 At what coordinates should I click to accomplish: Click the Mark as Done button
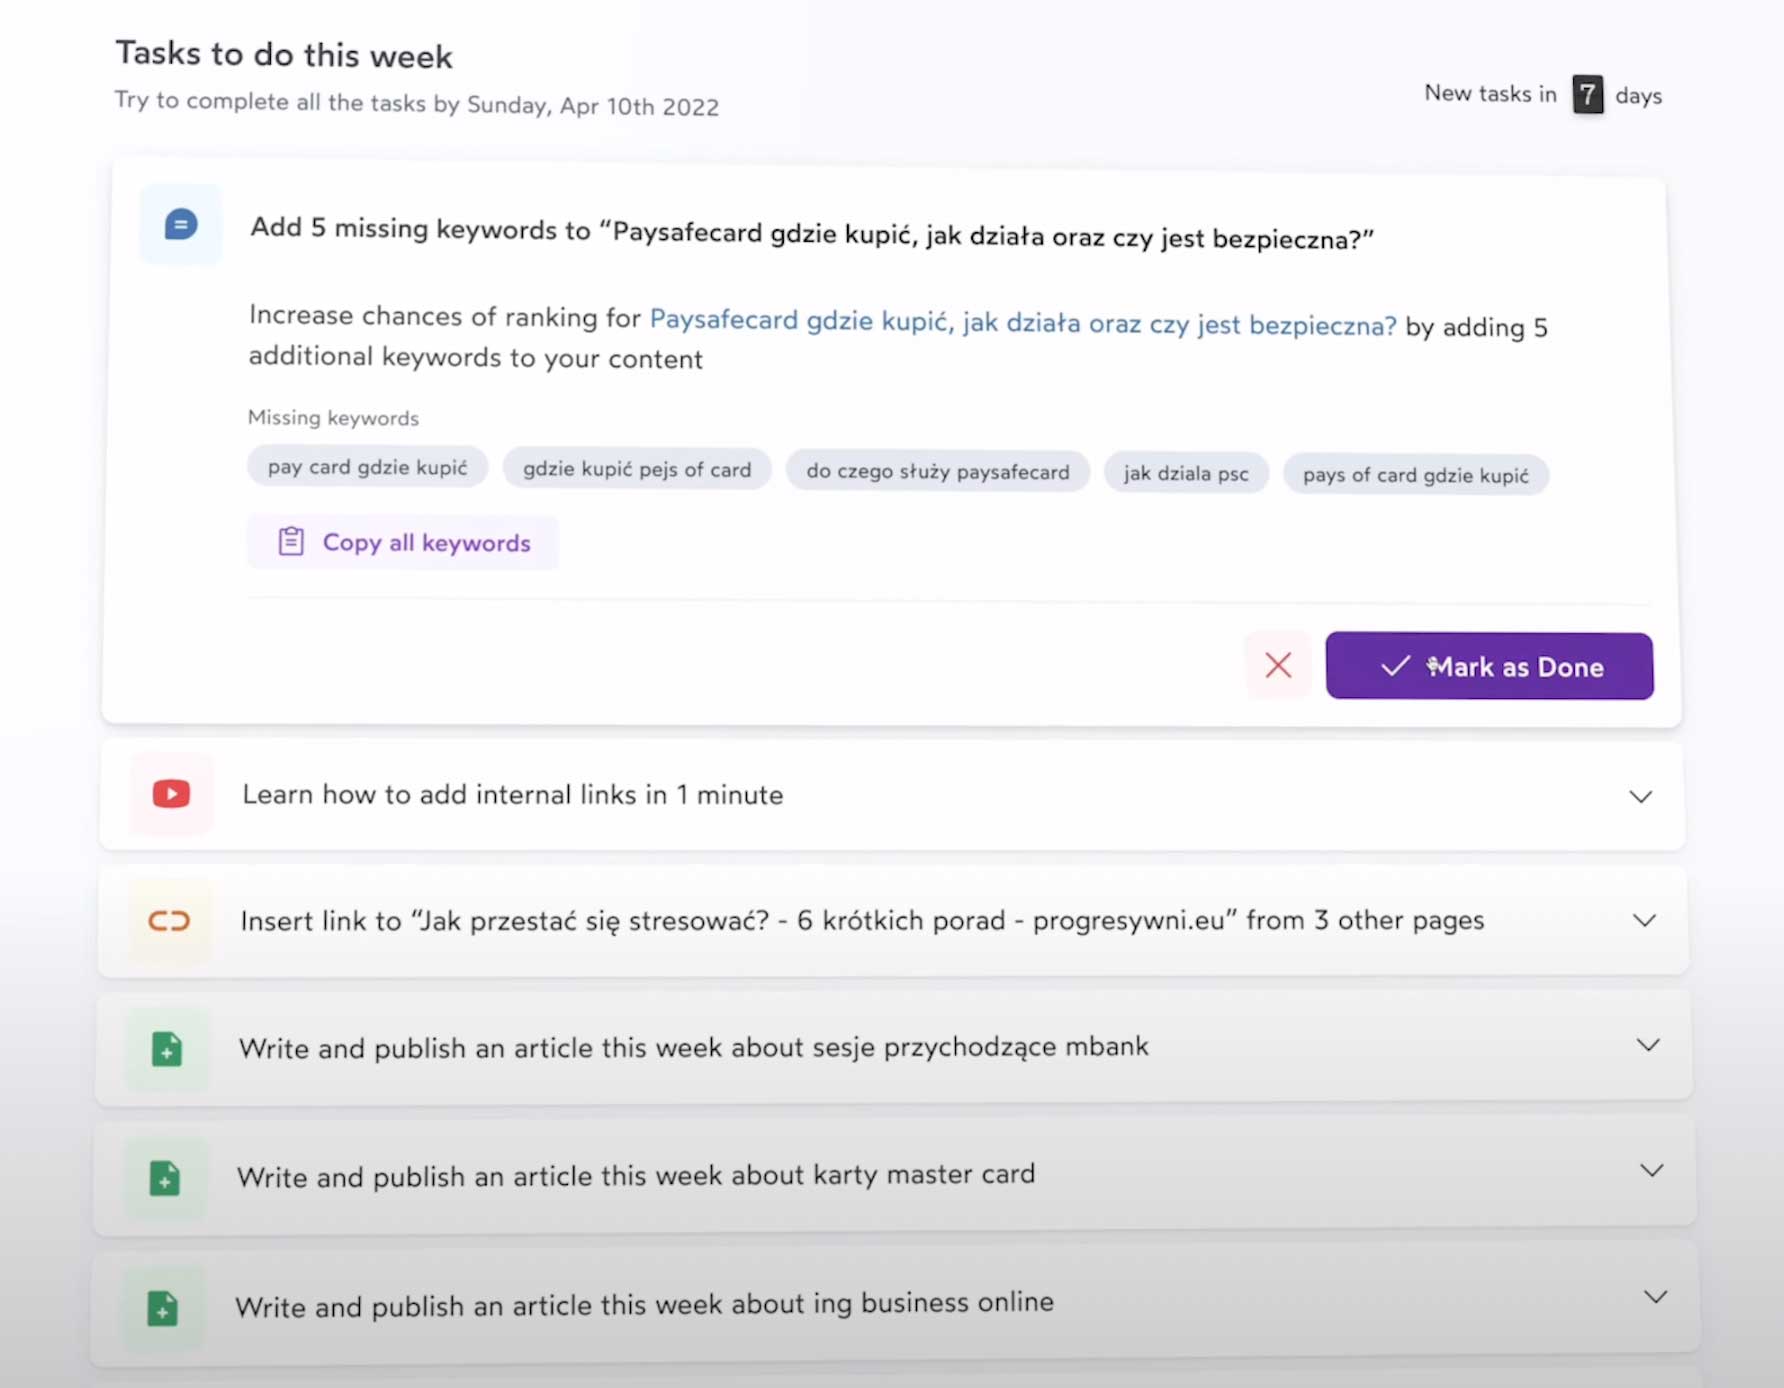tap(1489, 666)
